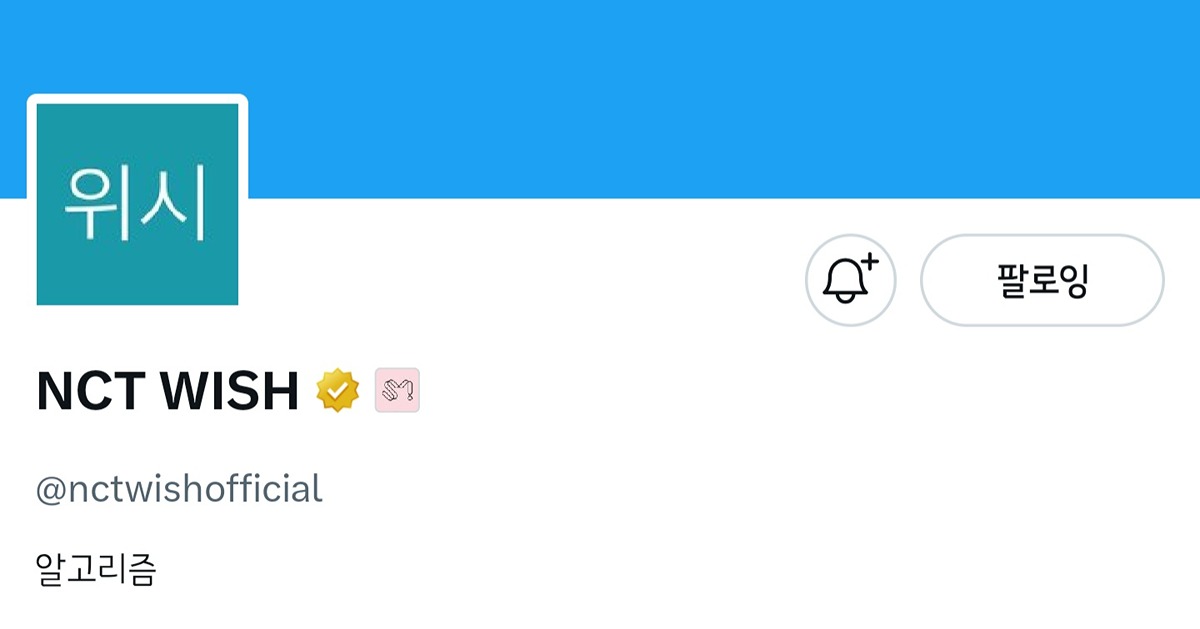Click the gold verified checkmark badge
Viewport: 1200px width, 629px height.
338,390
